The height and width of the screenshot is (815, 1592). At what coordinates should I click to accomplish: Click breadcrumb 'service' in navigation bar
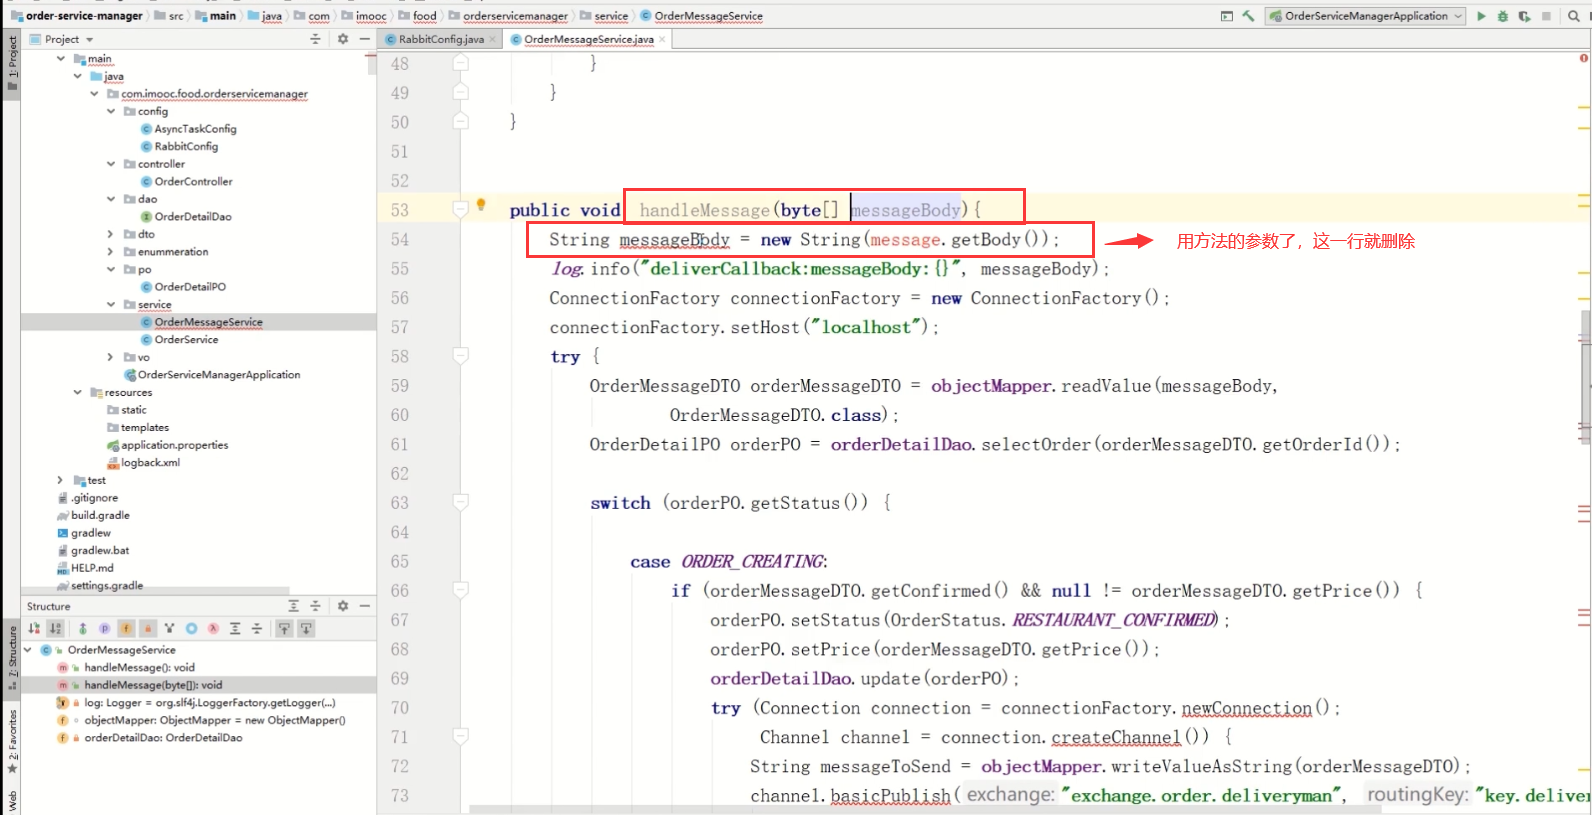[x=611, y=16]
